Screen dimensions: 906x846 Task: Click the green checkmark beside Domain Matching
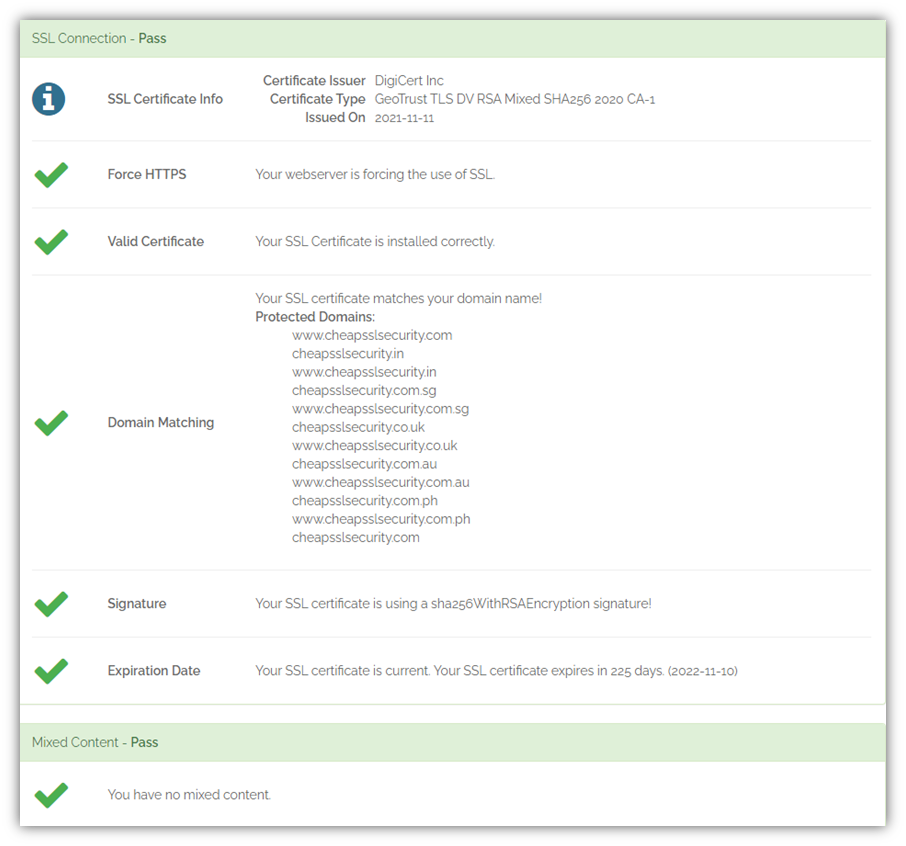pos(51,423)
